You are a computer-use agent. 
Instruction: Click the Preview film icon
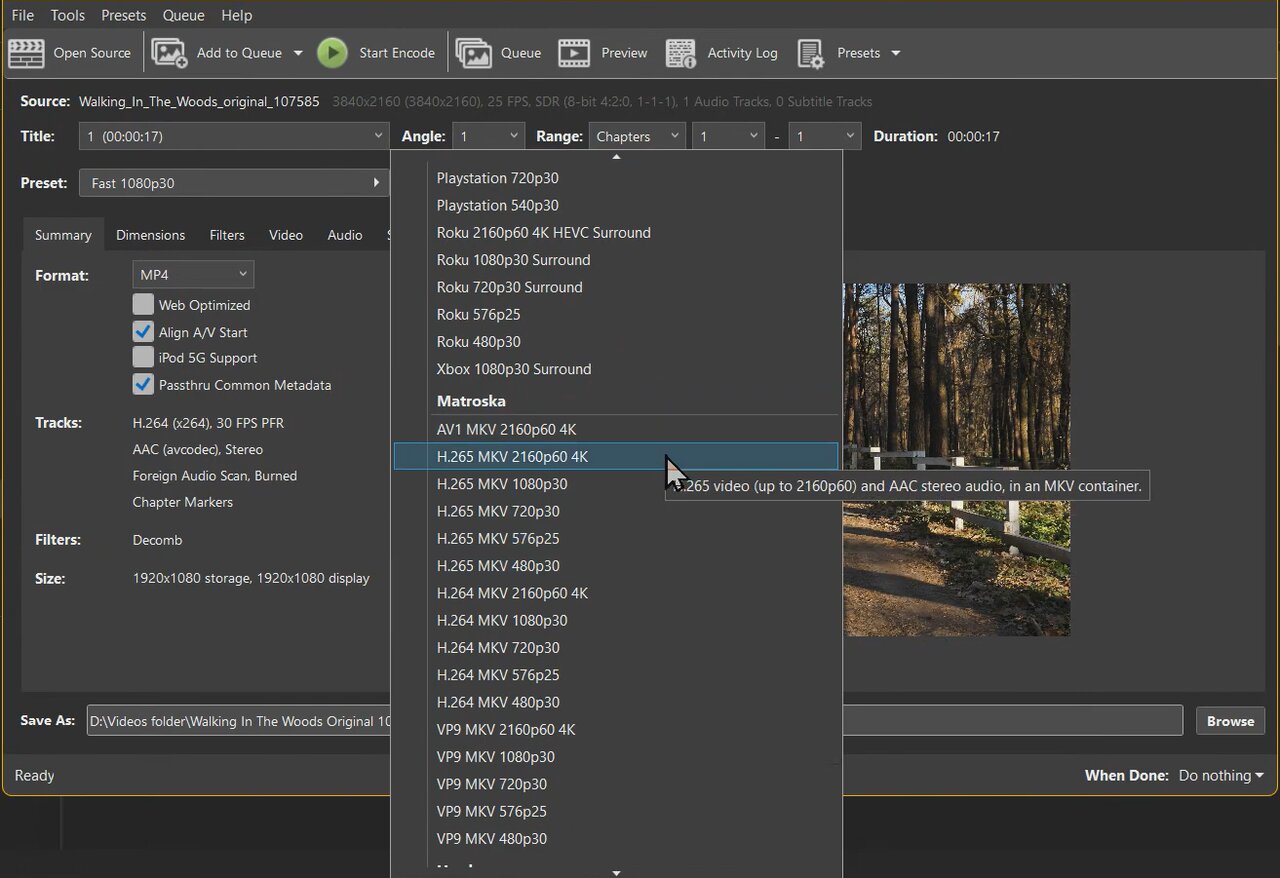click(x=574, y=53)
